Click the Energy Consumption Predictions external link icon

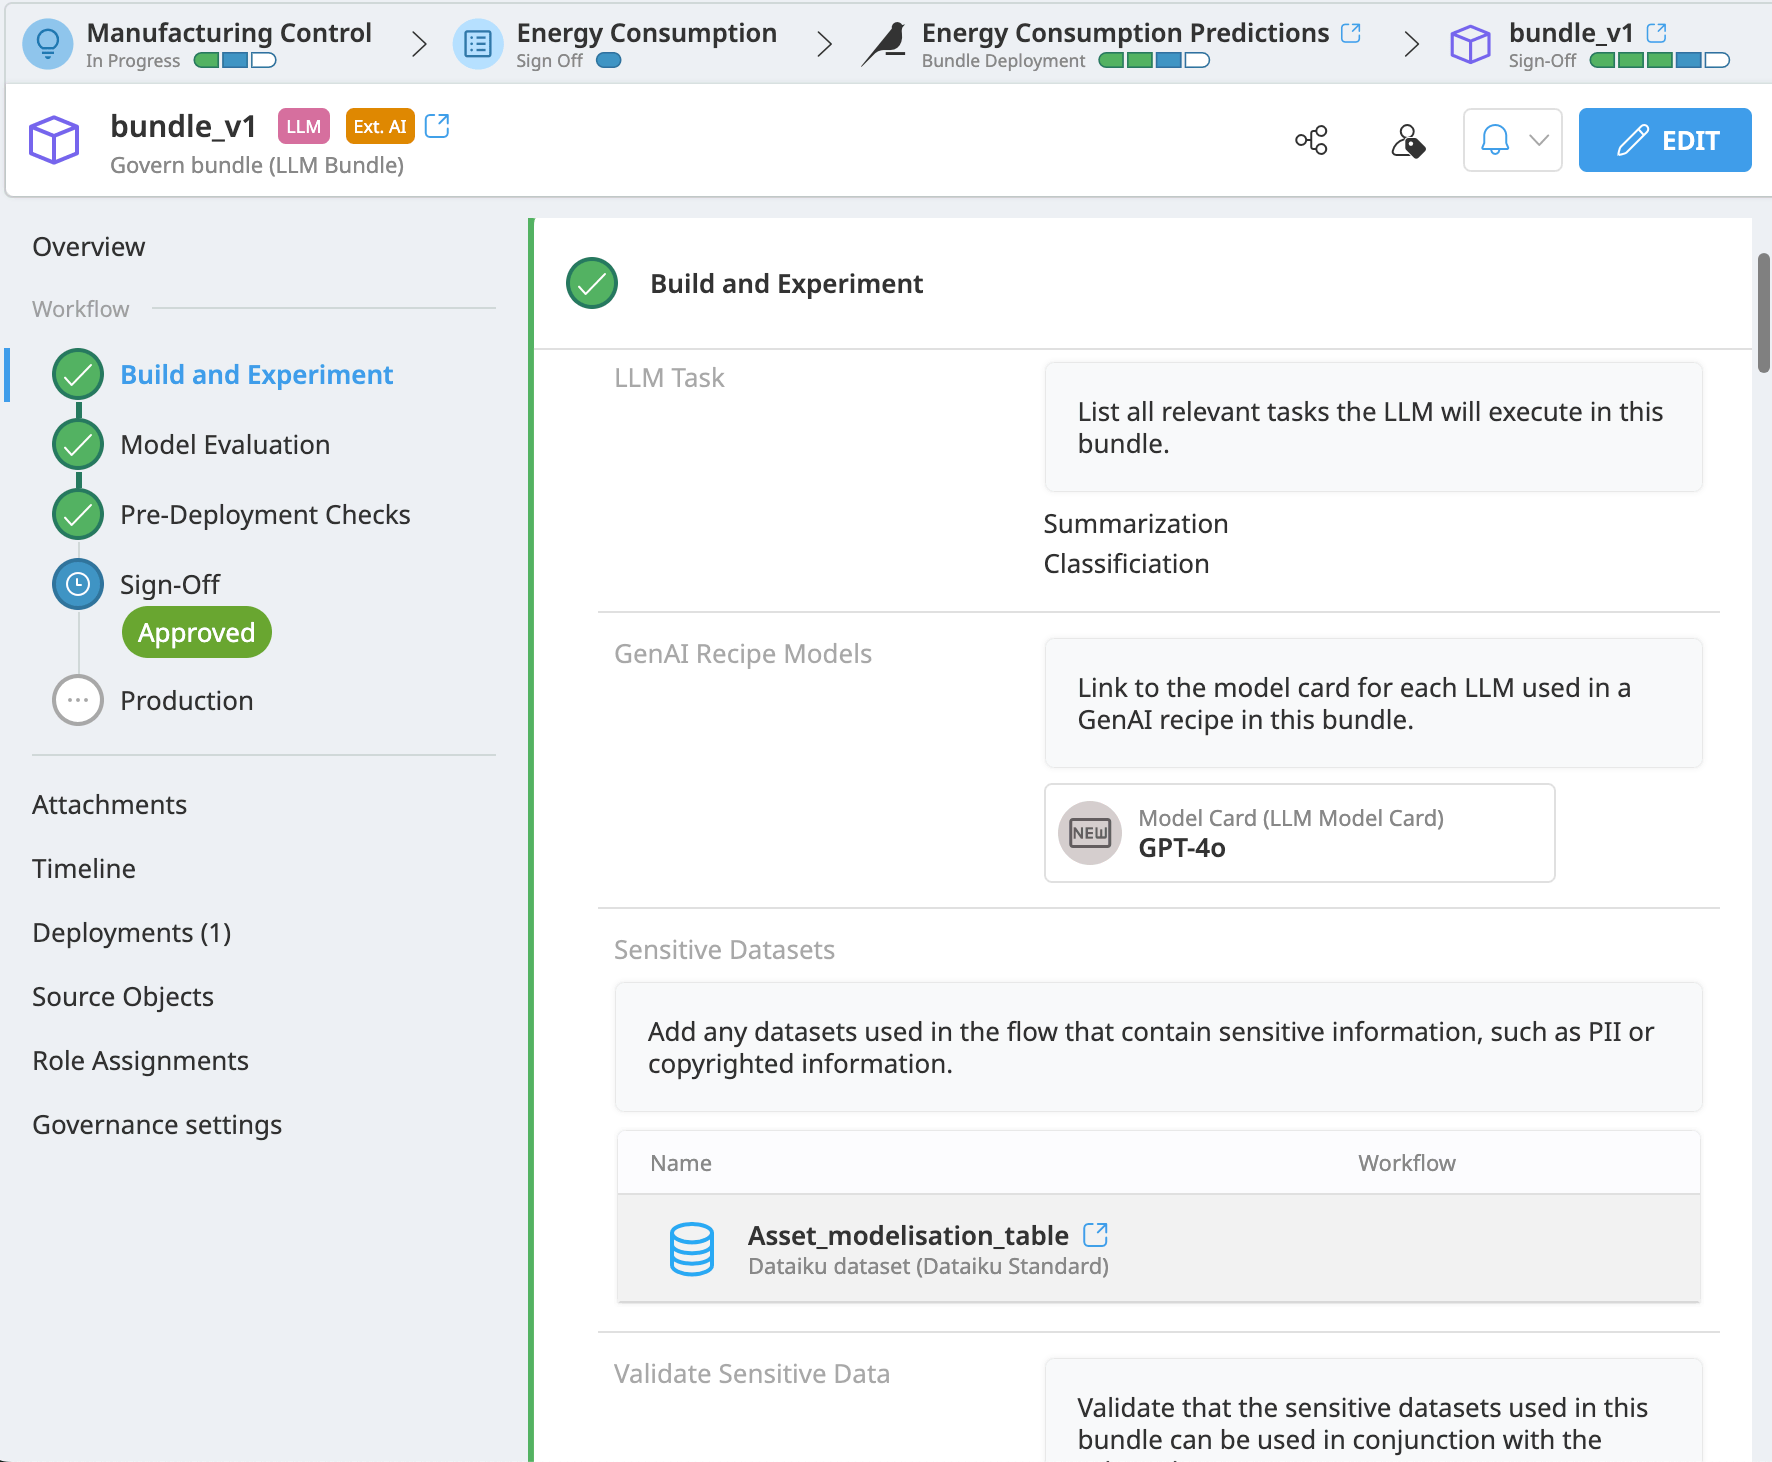(x=1351, y=33)
